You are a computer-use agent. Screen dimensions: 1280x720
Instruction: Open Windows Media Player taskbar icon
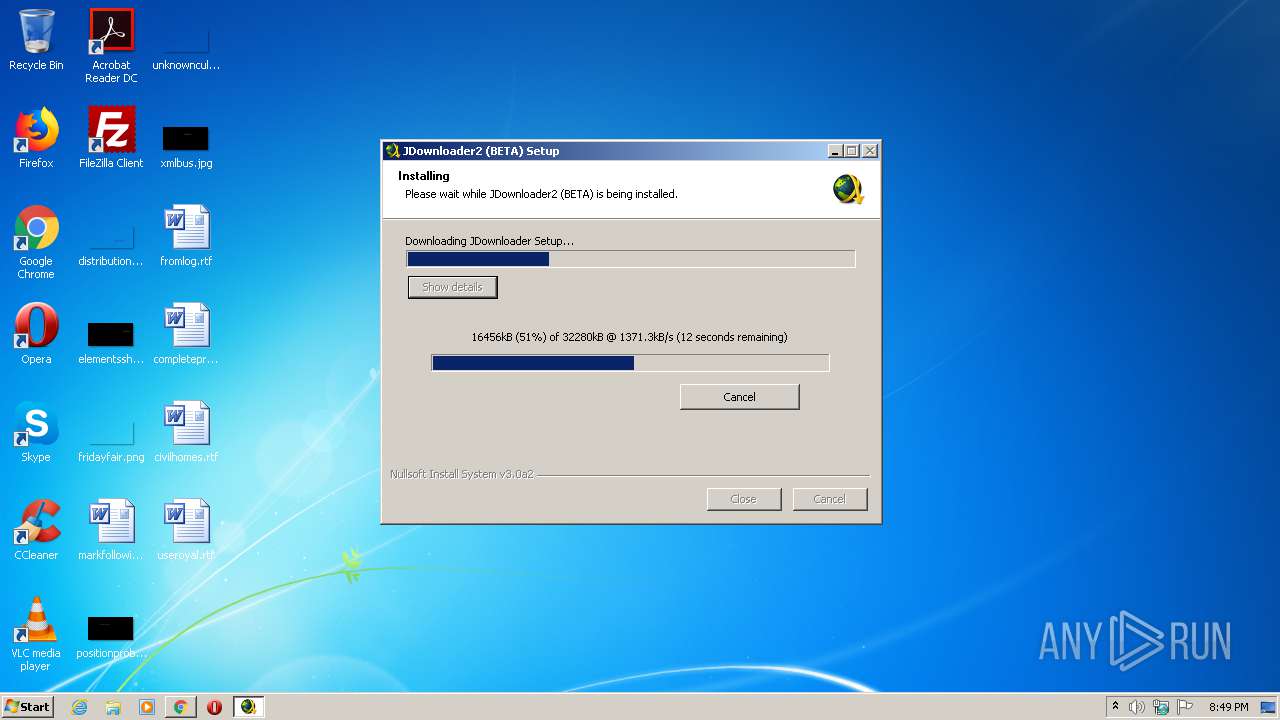[x=147, y=707]
